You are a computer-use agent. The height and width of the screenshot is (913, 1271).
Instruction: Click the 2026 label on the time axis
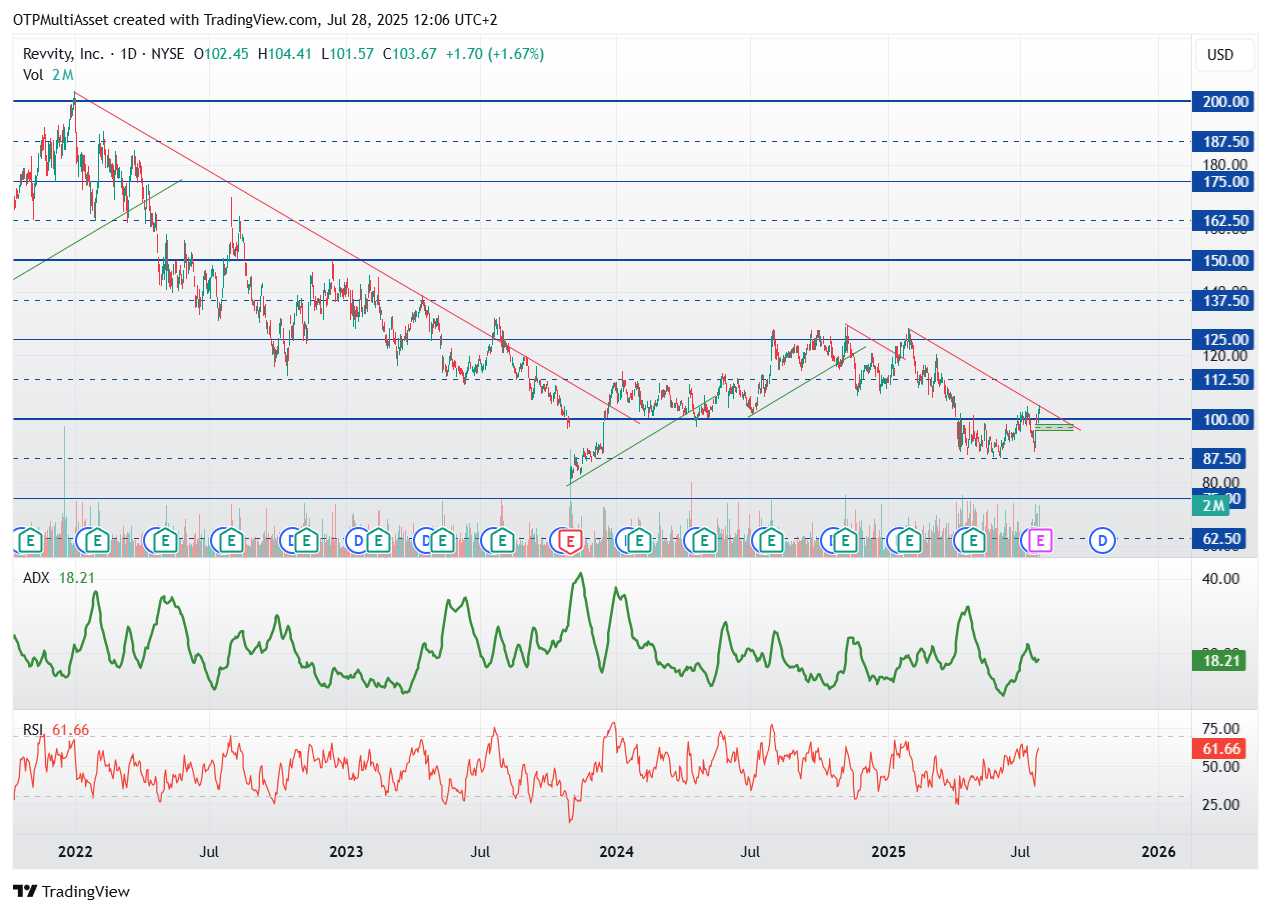point(1158,852)
